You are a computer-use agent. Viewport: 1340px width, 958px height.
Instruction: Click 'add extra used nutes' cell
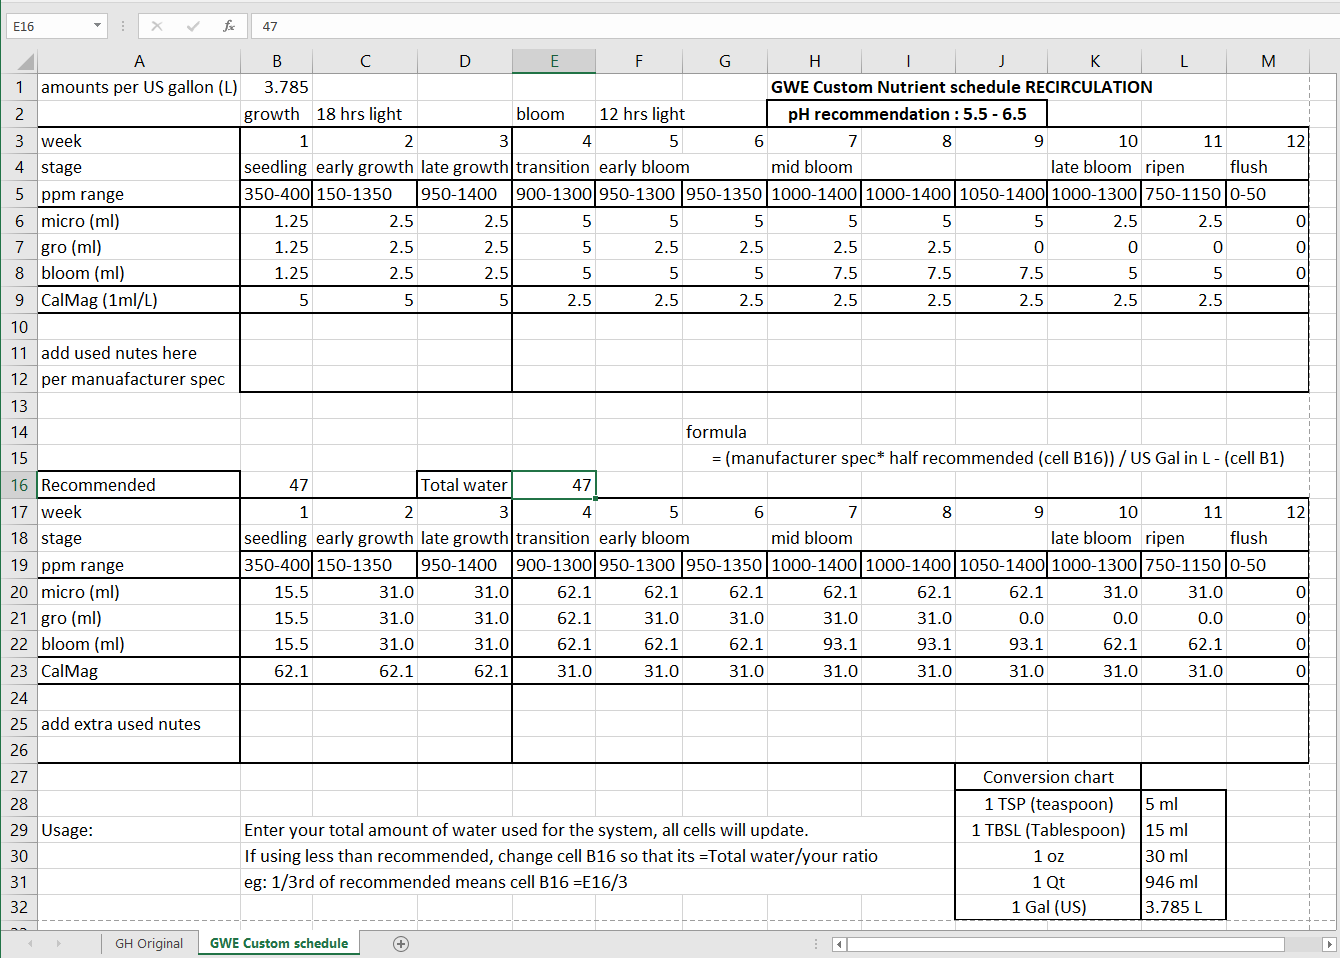click(x=139, y=724)
